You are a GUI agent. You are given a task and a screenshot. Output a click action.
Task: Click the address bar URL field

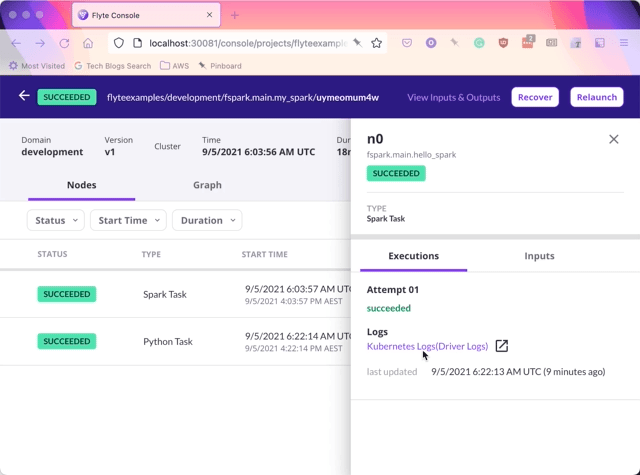point(248,43)
